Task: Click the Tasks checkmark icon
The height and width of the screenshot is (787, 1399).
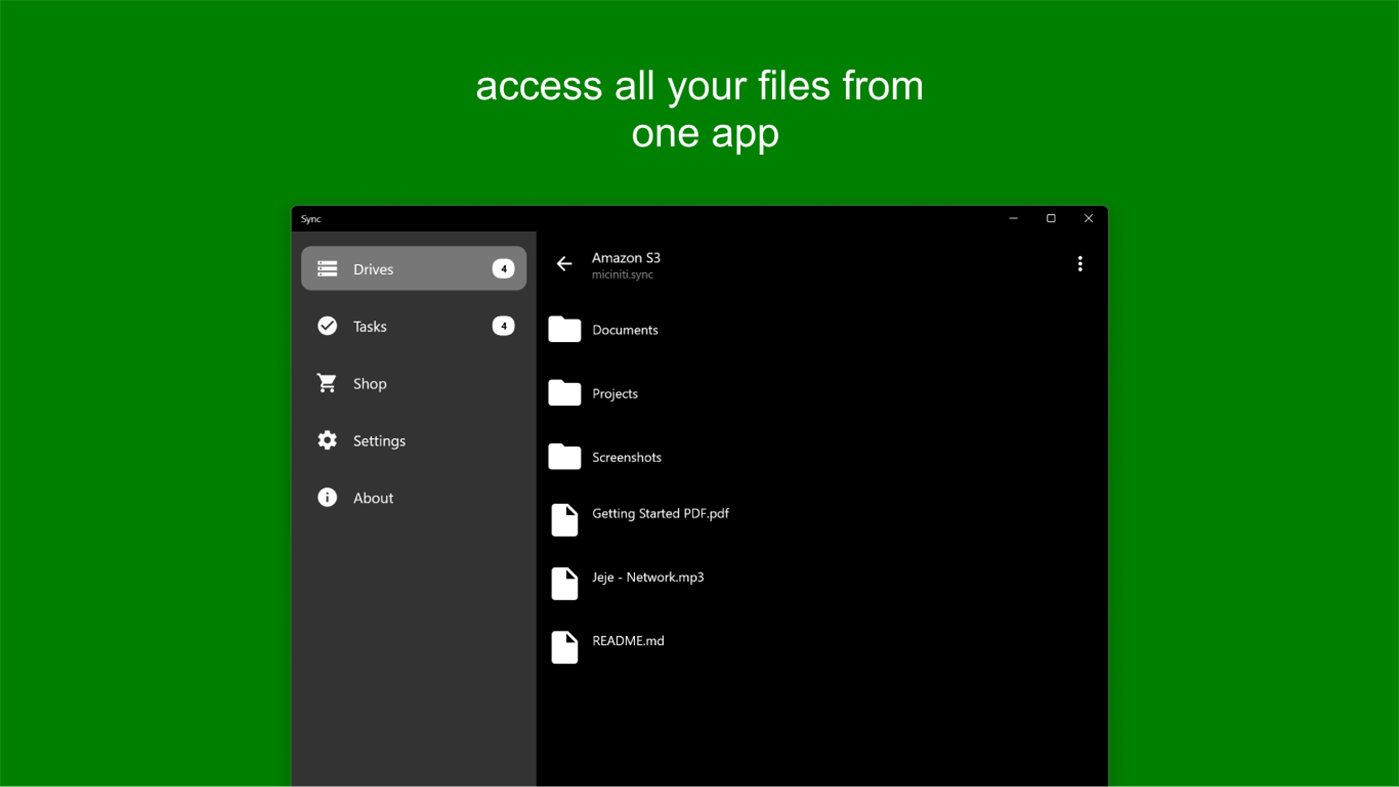Action: tap(327, 325)
